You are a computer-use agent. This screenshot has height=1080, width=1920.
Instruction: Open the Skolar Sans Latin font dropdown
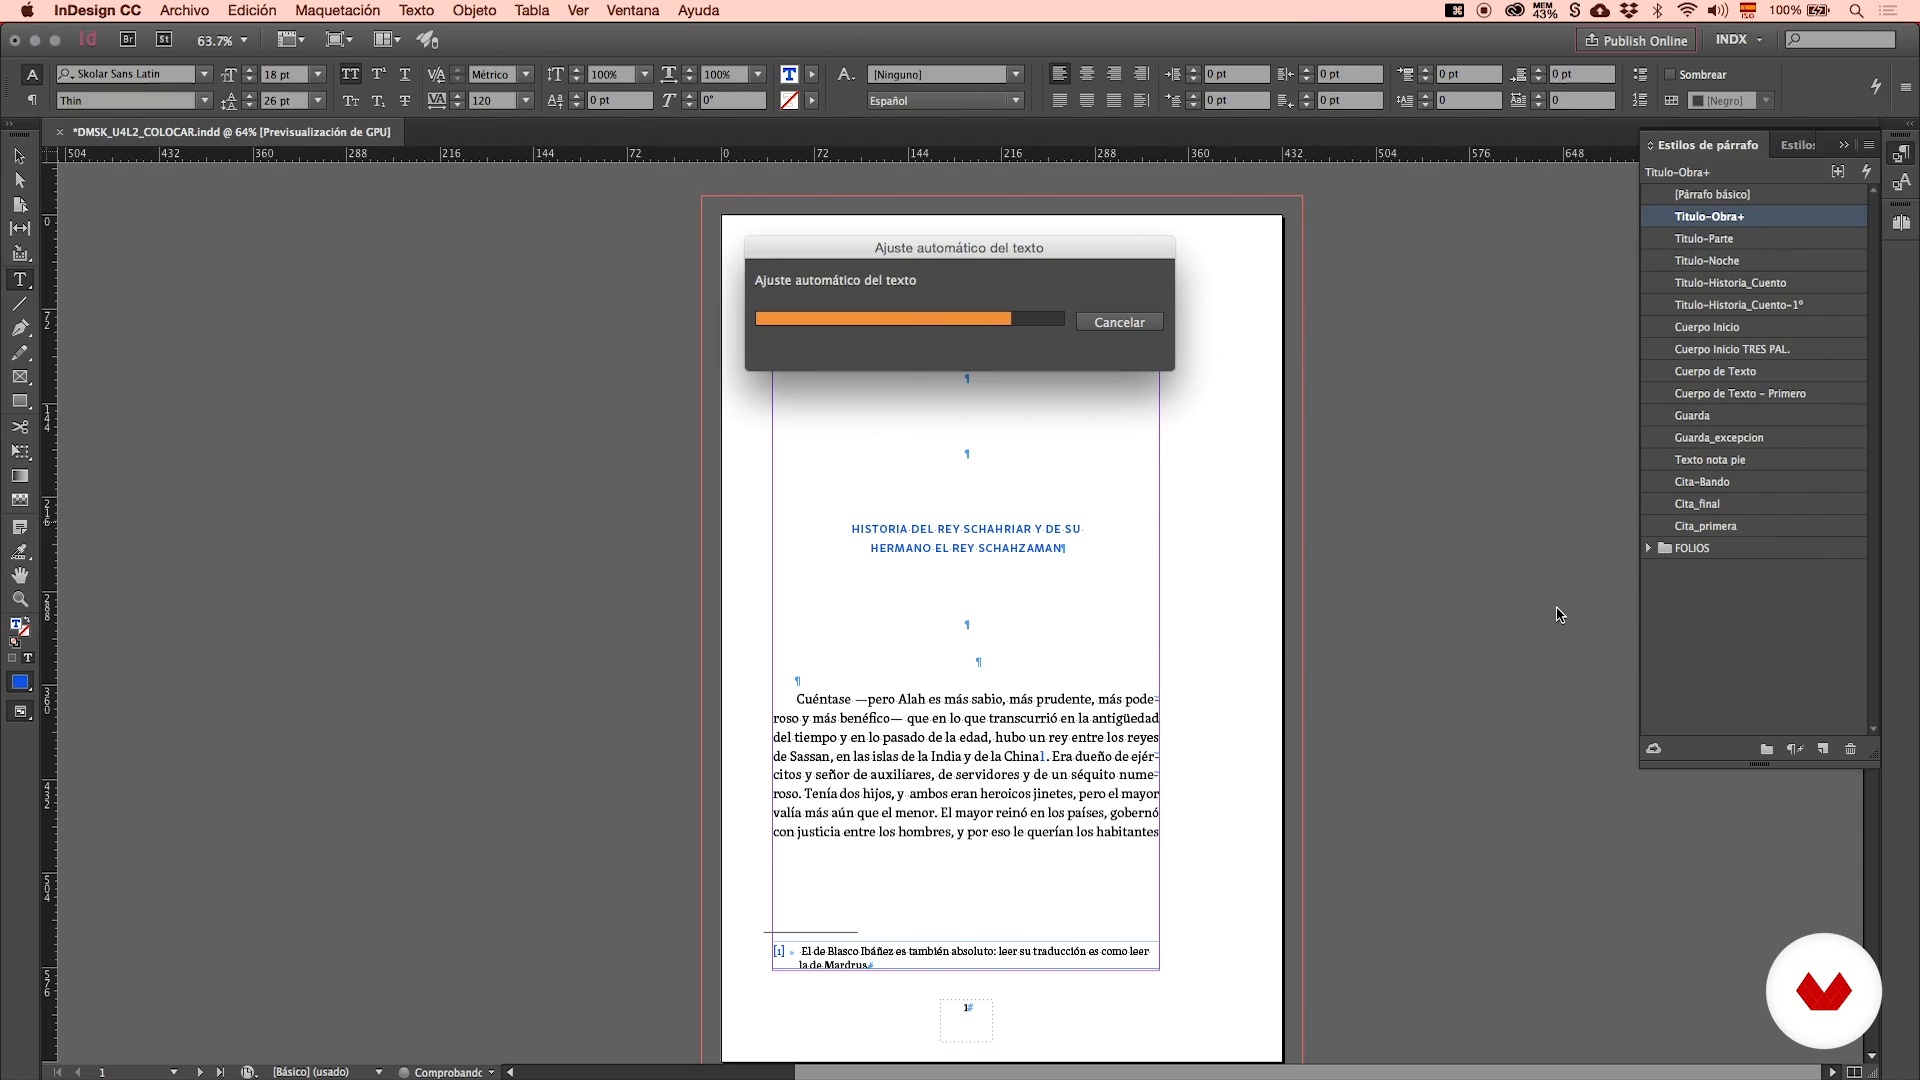[204, 74]
